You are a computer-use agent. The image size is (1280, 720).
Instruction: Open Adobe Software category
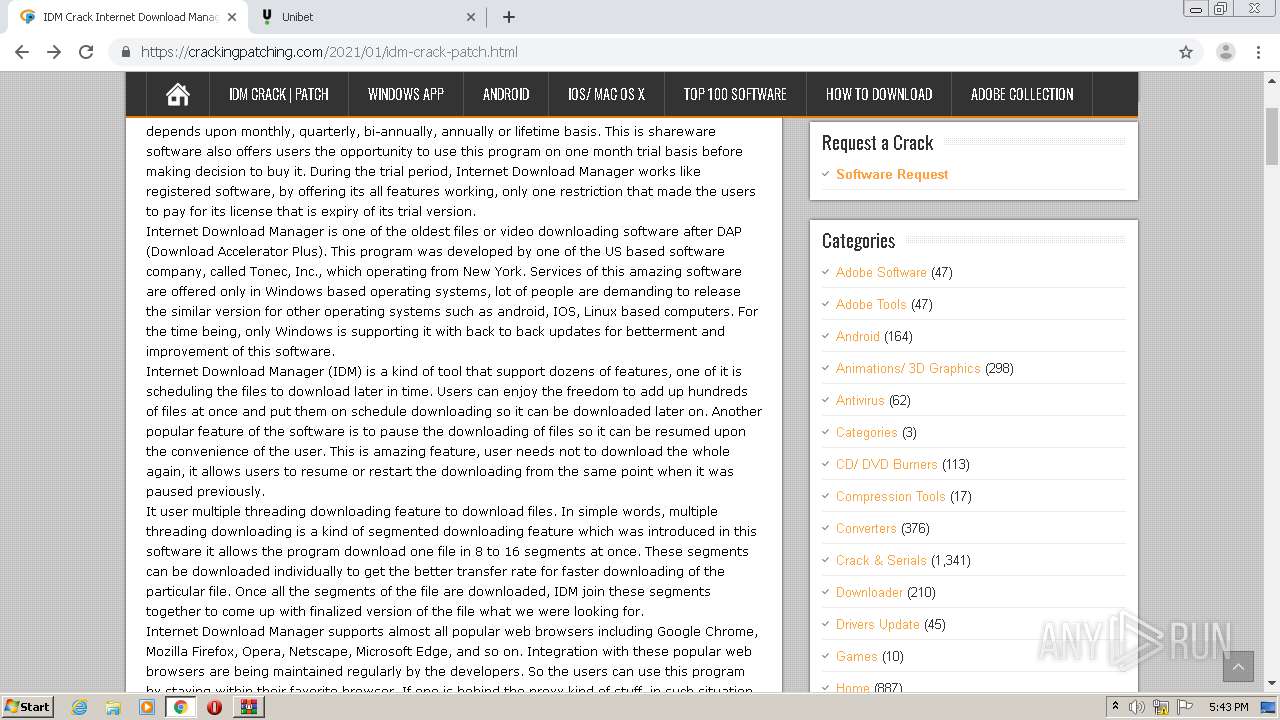[x=881, y=272]
